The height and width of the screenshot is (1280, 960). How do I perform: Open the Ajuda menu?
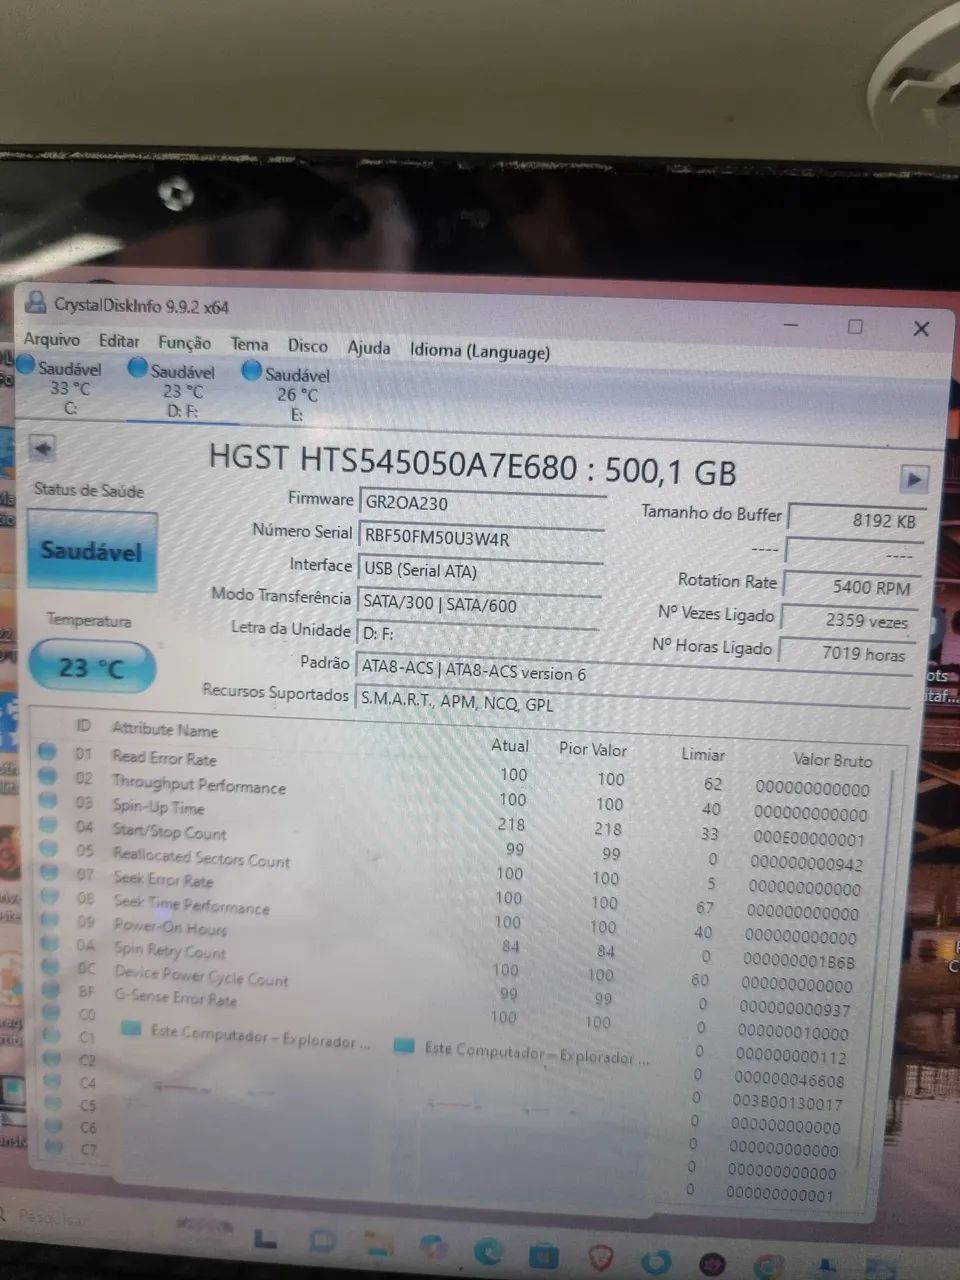(x=369, y=348)
